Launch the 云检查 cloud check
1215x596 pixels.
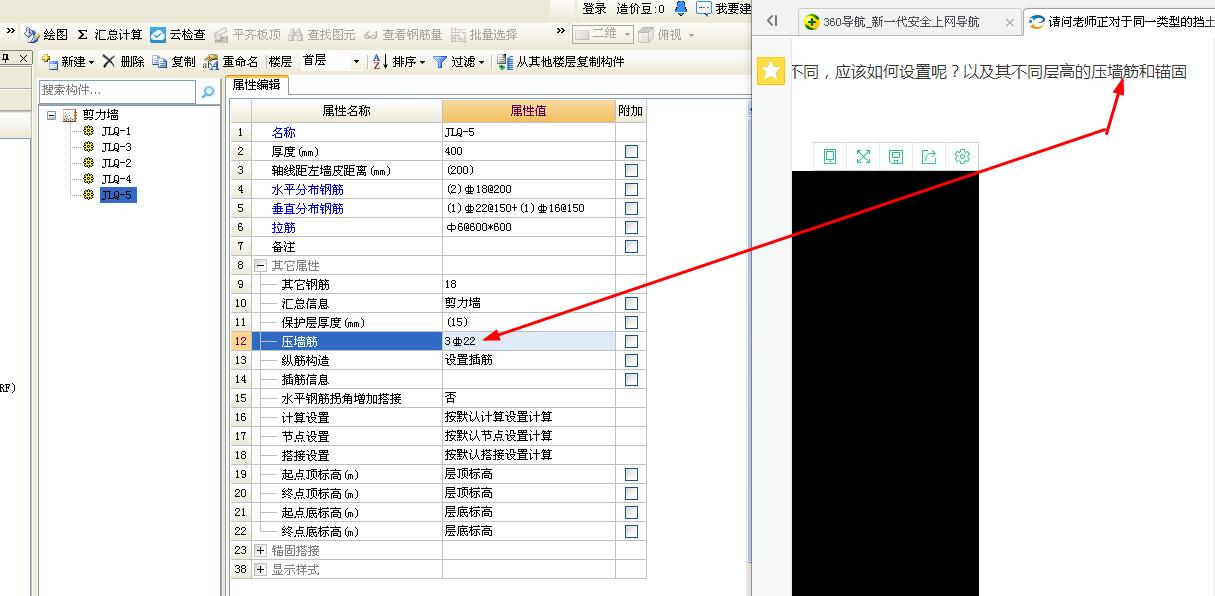tap(178, 35)
